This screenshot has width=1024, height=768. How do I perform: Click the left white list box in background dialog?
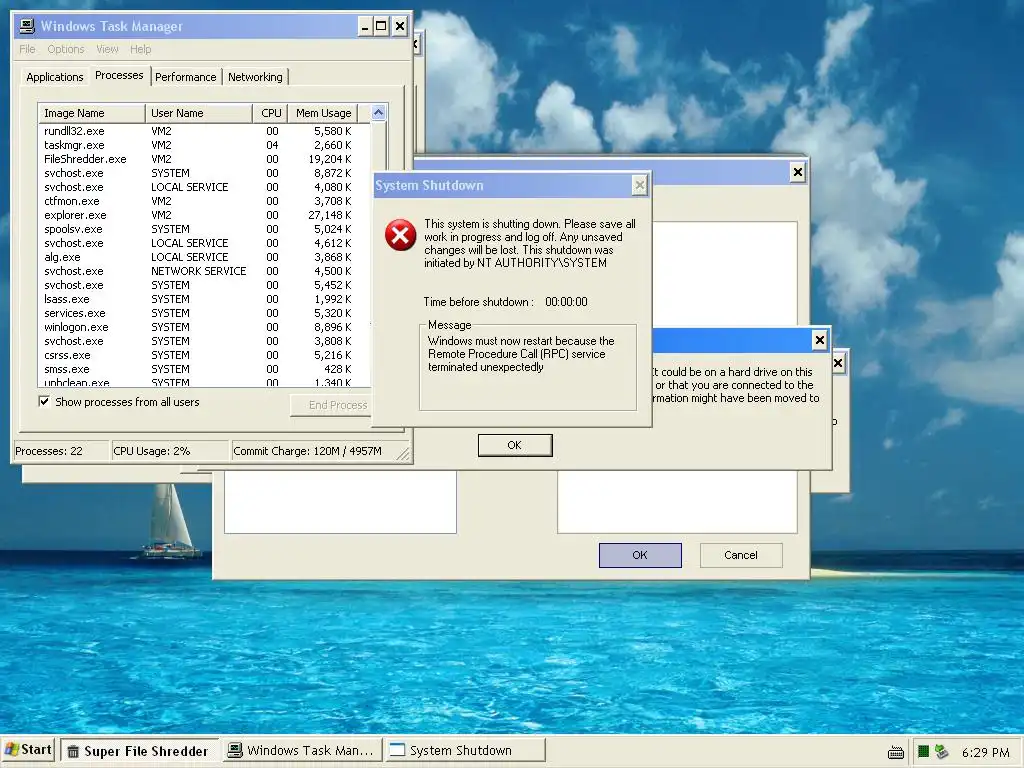(340, 502)
